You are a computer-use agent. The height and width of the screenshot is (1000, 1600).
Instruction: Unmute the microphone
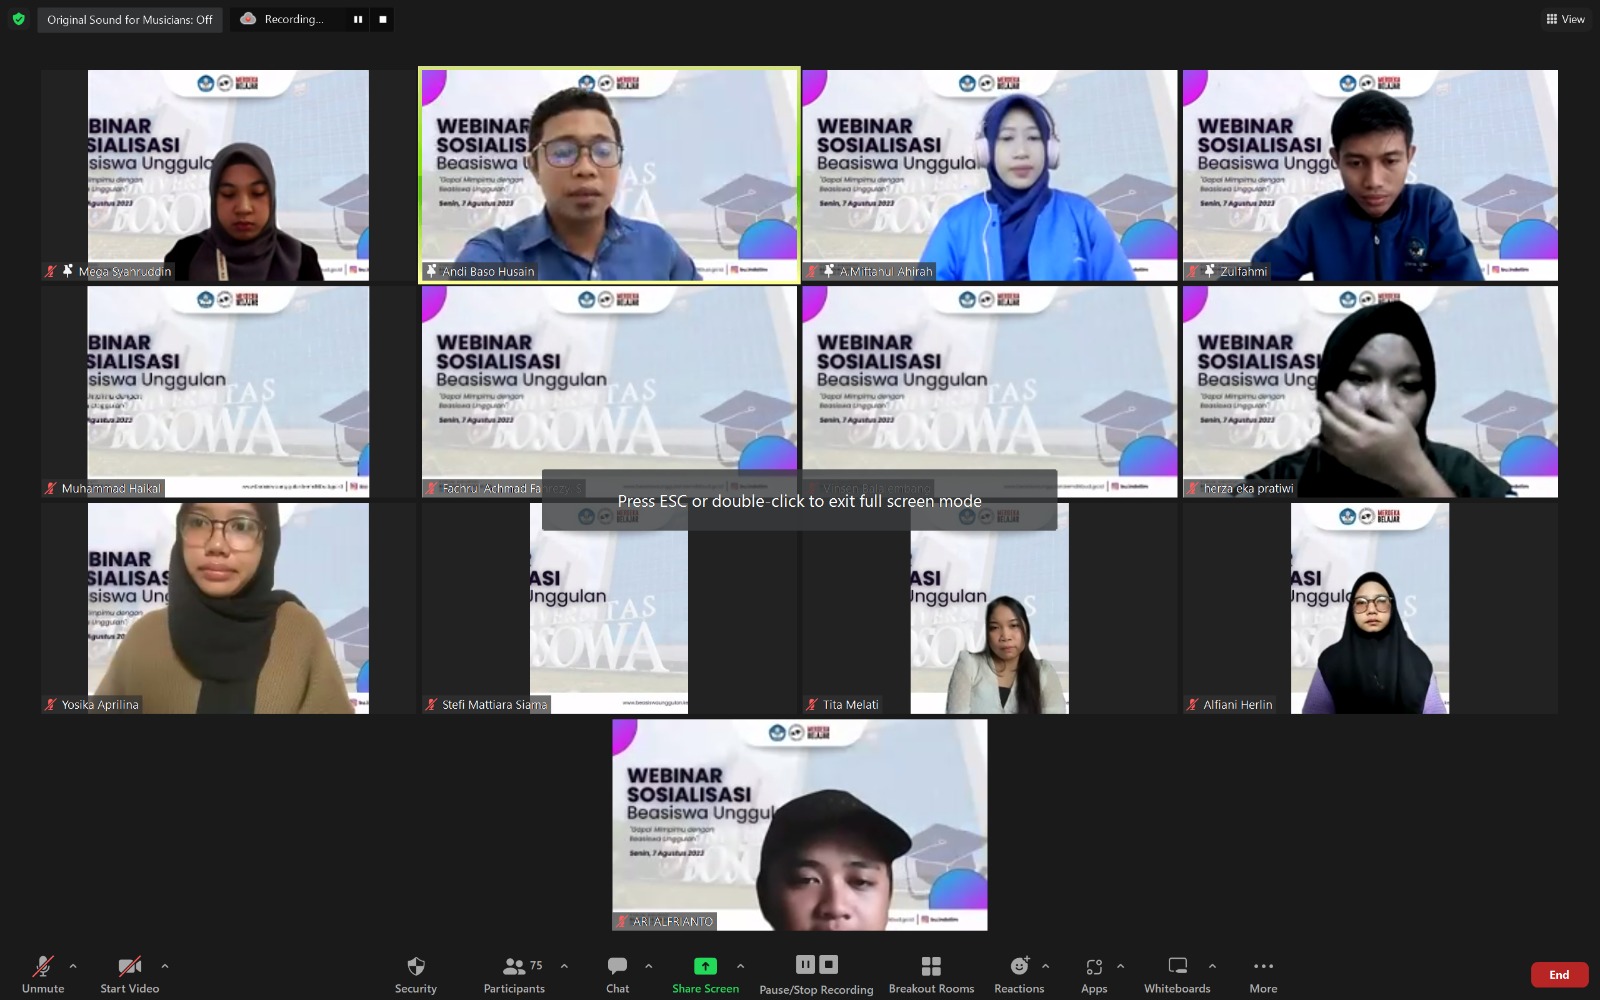pos(42,966)
